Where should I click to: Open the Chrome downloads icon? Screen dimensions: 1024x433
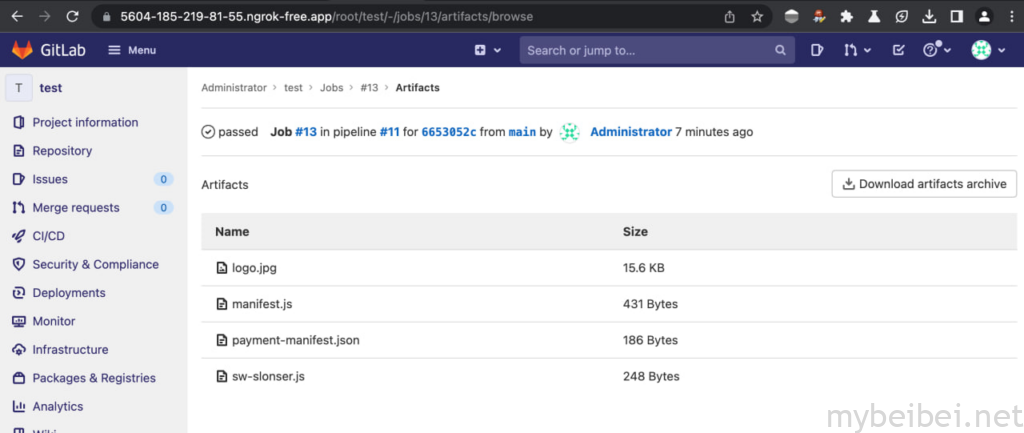(x=929, y=16)
